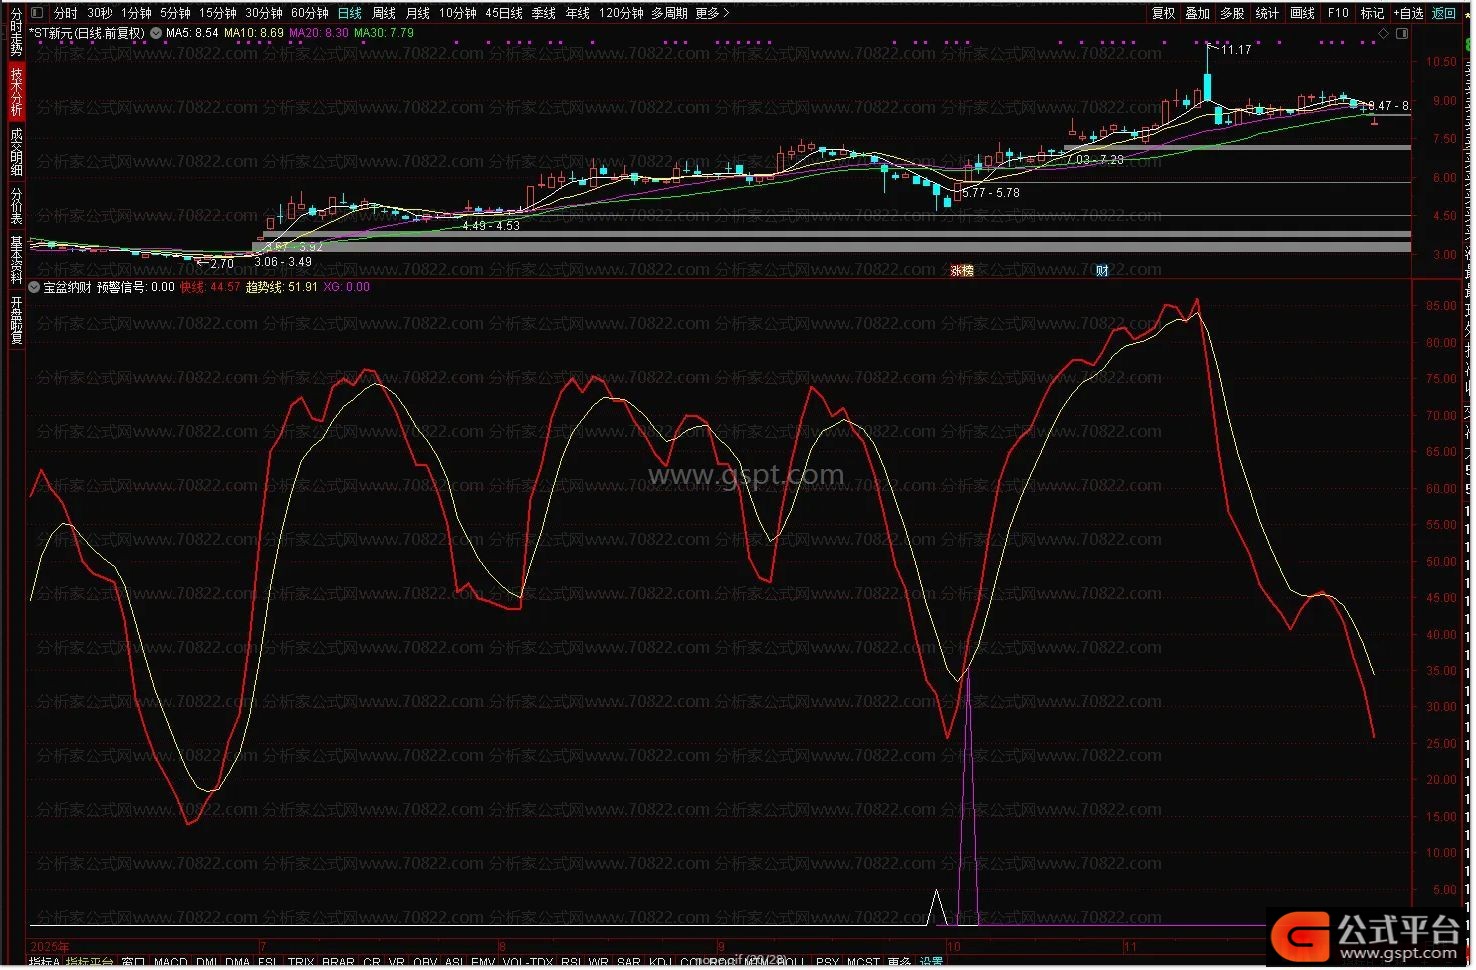Click the MA20 magenta moving average label
Image resolution: width=1476 pixels, height=970 pixels.
(318, 33)
